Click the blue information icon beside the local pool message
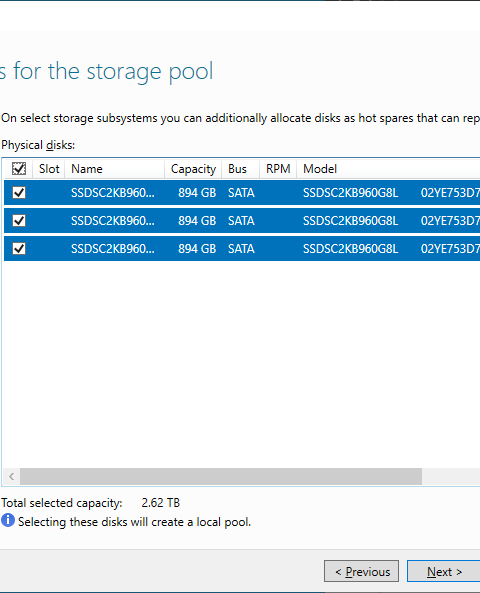The image size is (480, 593). (8, 520)
